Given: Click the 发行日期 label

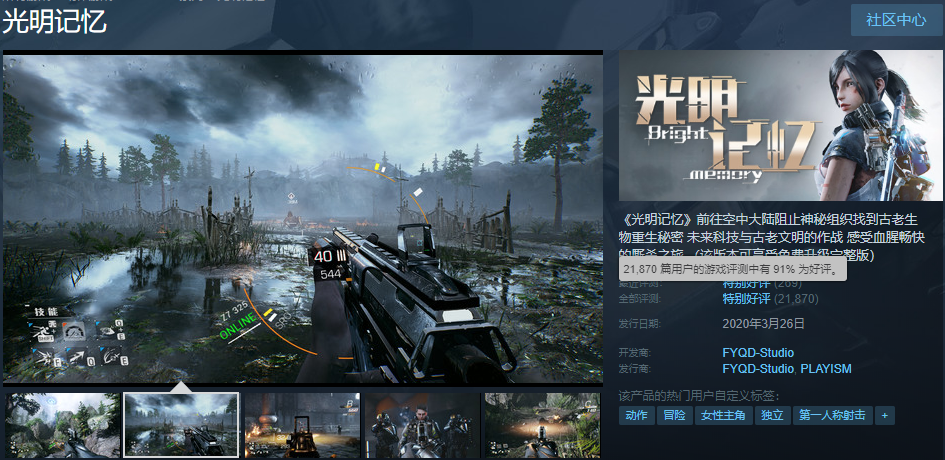Looking at the screenshot, I should pyautogui.click(x=639, y=324).
